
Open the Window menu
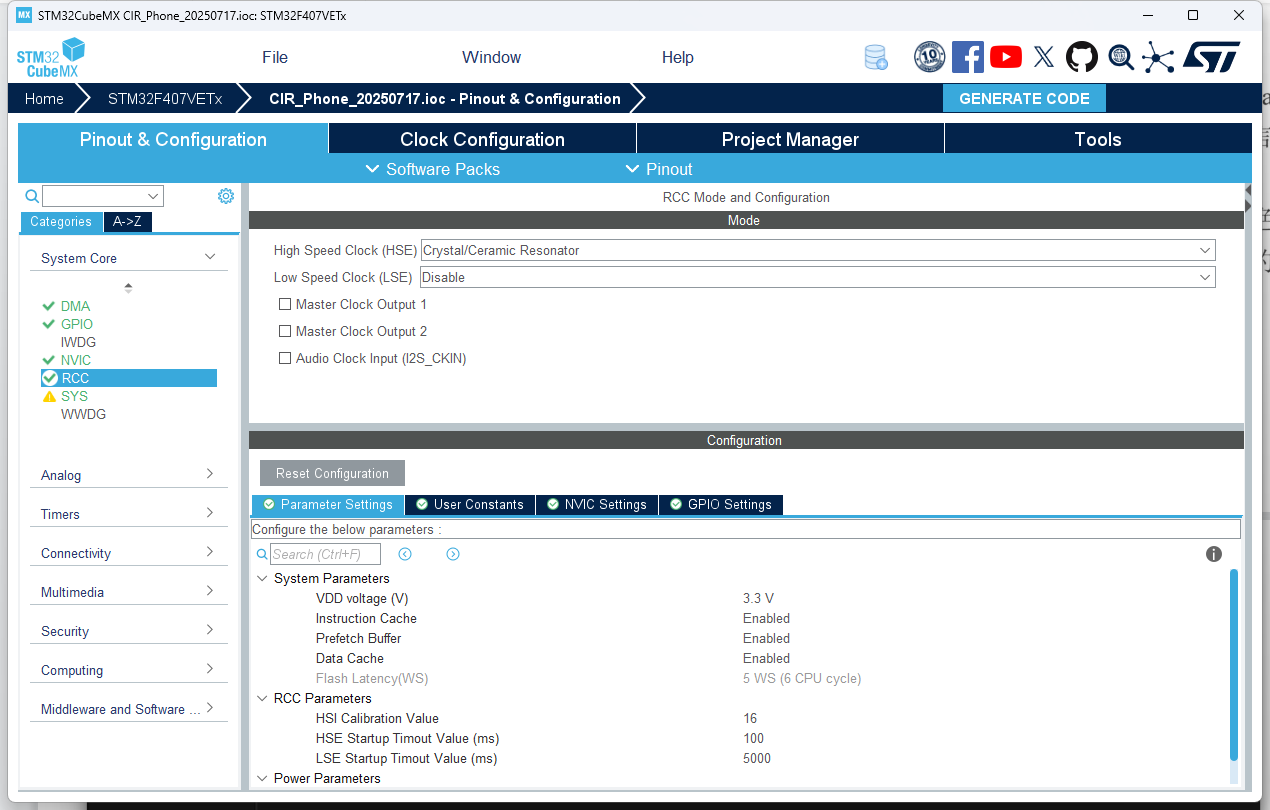pos(491,57)
